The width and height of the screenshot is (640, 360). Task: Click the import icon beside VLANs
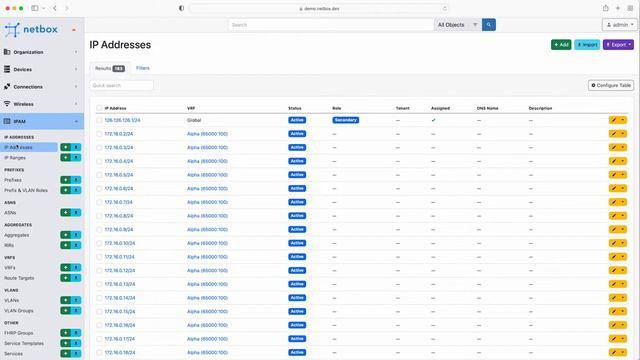pos(76,300)
